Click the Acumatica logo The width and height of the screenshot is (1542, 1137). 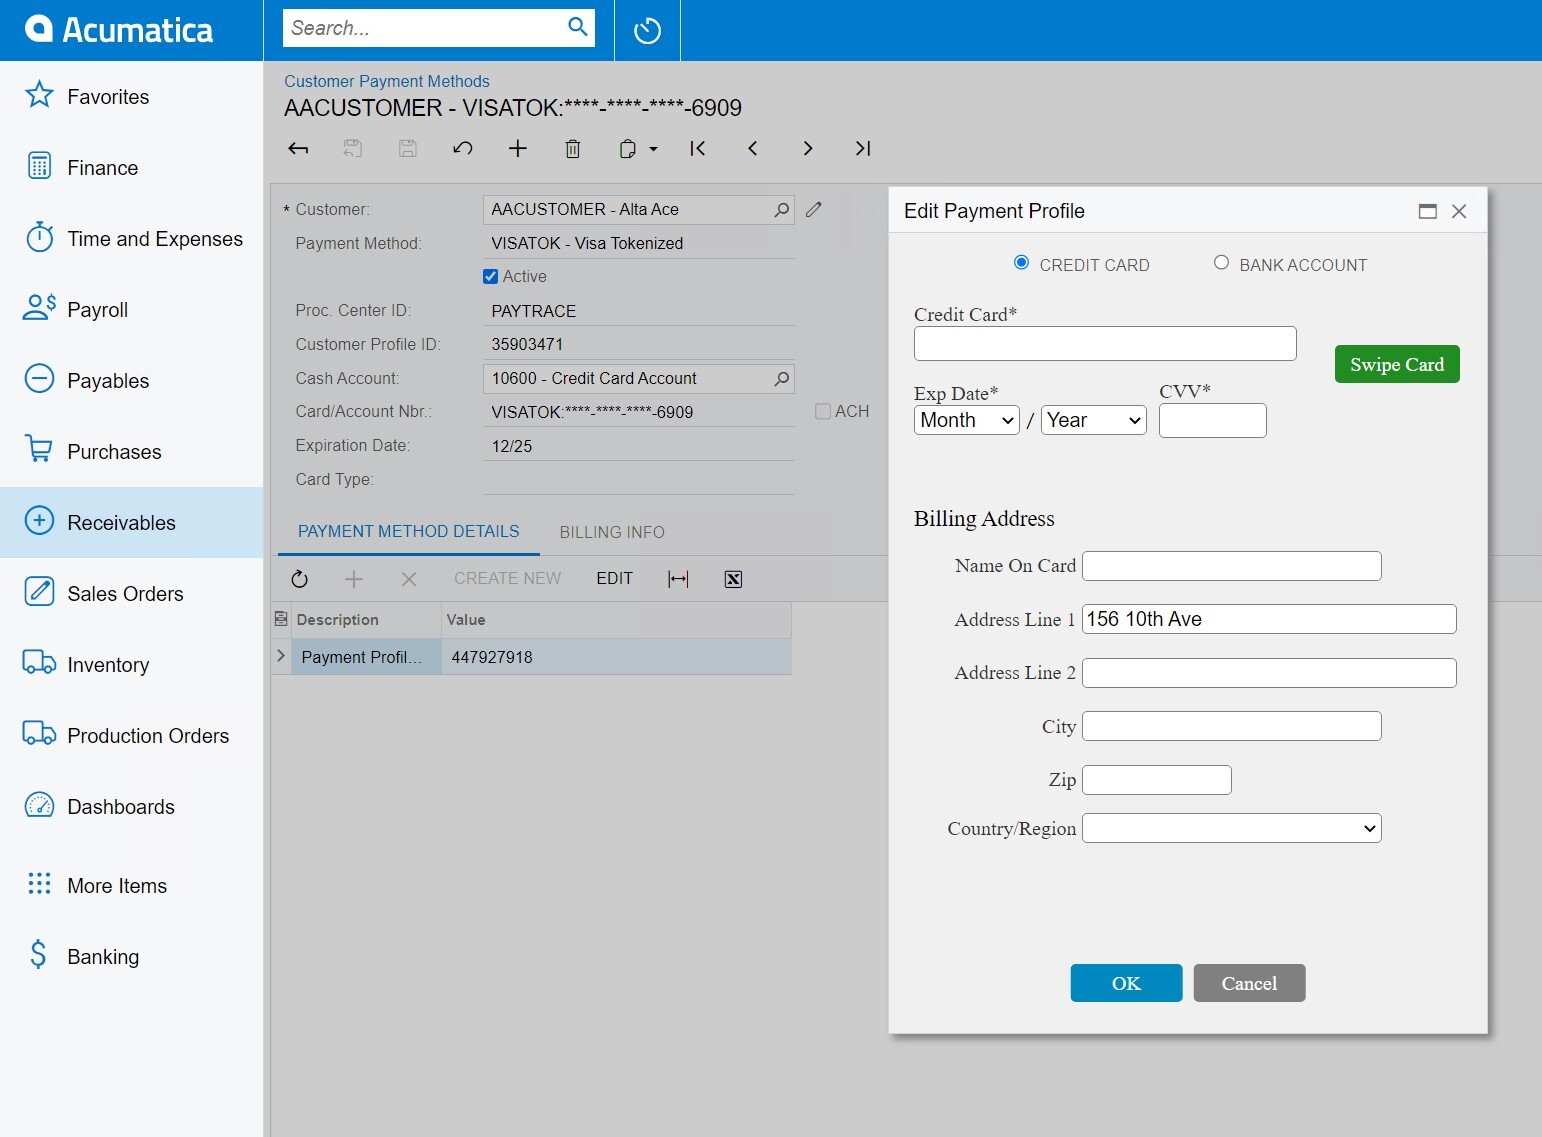pyautogui.click(x=119, y=30)
